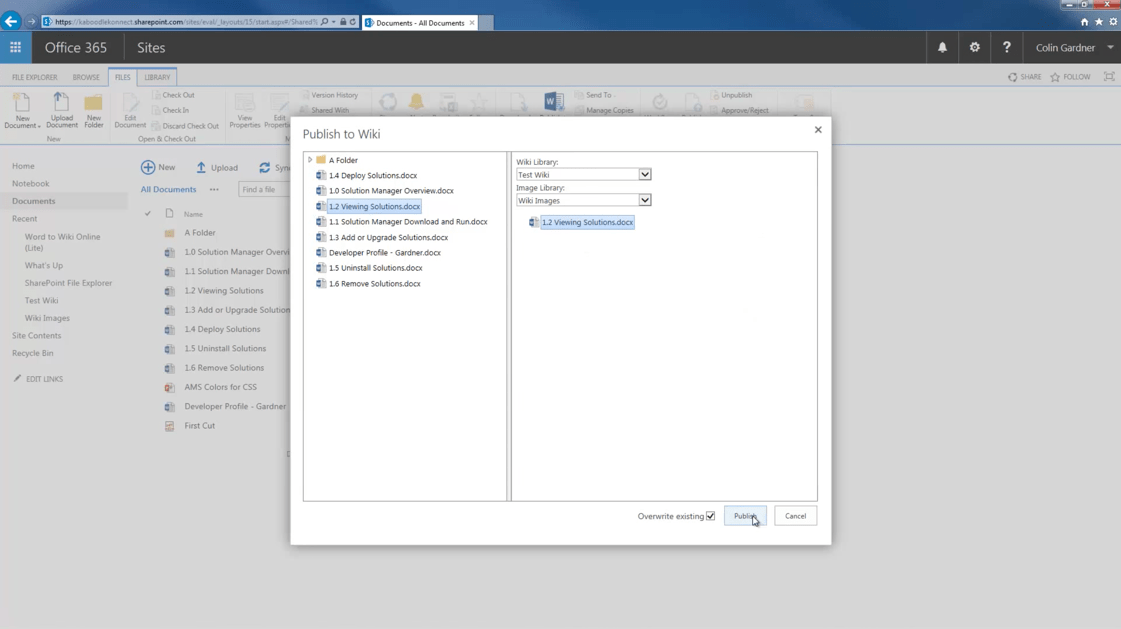Open Site Contents in left navigation
Image resolution: width=1121 pixels, height=629 pixels.
tap(36, 335)
